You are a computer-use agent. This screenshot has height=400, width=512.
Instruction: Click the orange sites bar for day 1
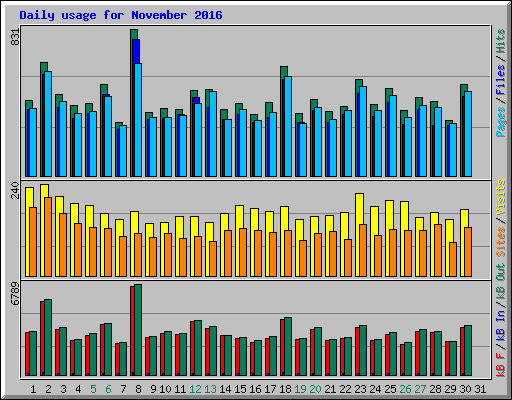[x=33, y=242]
